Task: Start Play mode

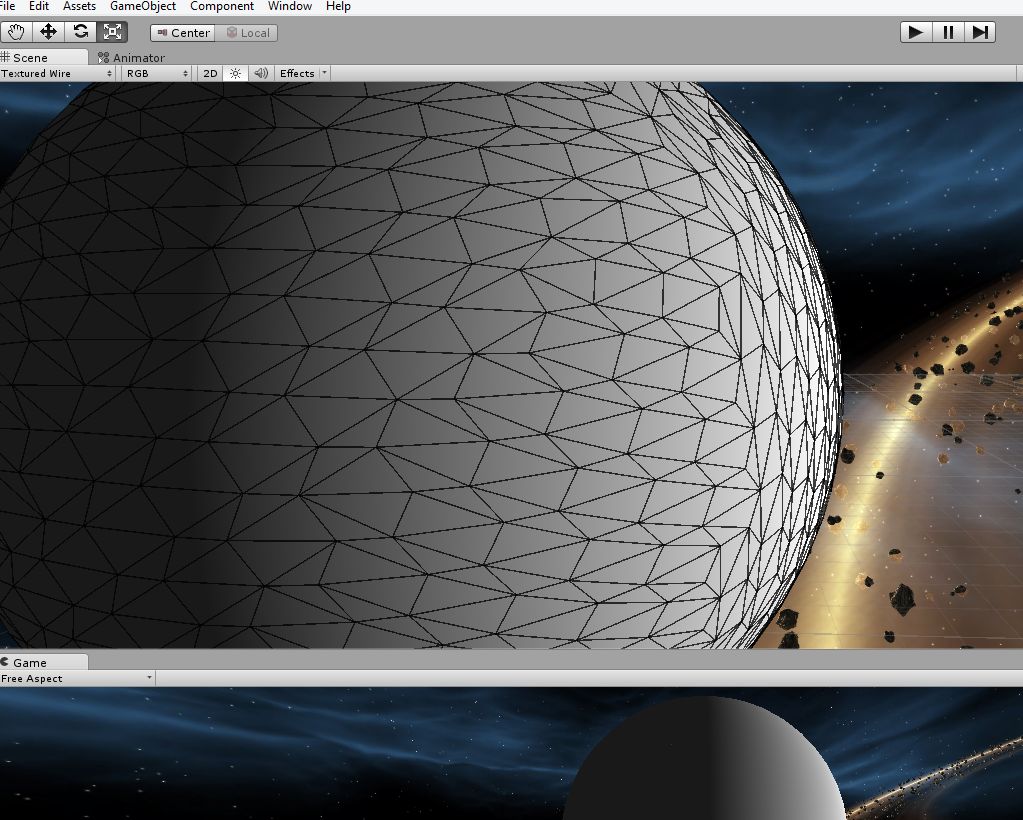Action: 915,32
